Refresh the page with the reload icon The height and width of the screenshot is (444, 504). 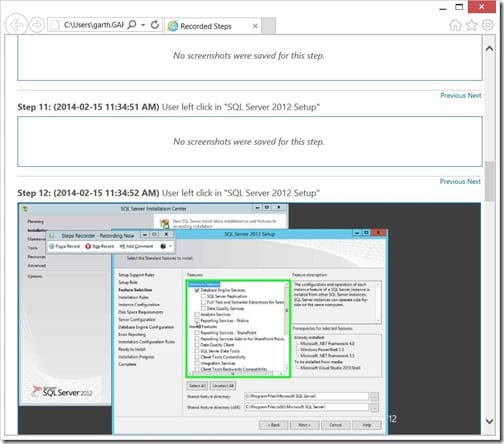click(x=155, y=25)
